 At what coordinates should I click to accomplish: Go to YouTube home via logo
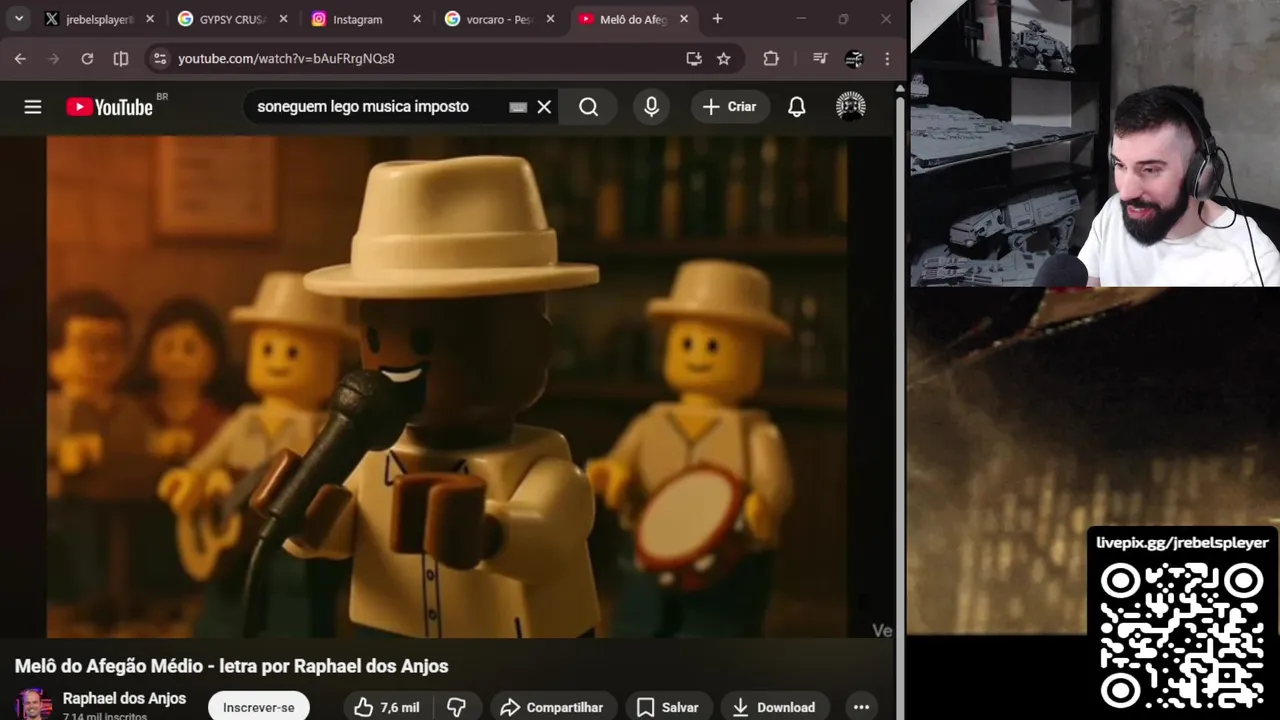[x=110, y=107]
